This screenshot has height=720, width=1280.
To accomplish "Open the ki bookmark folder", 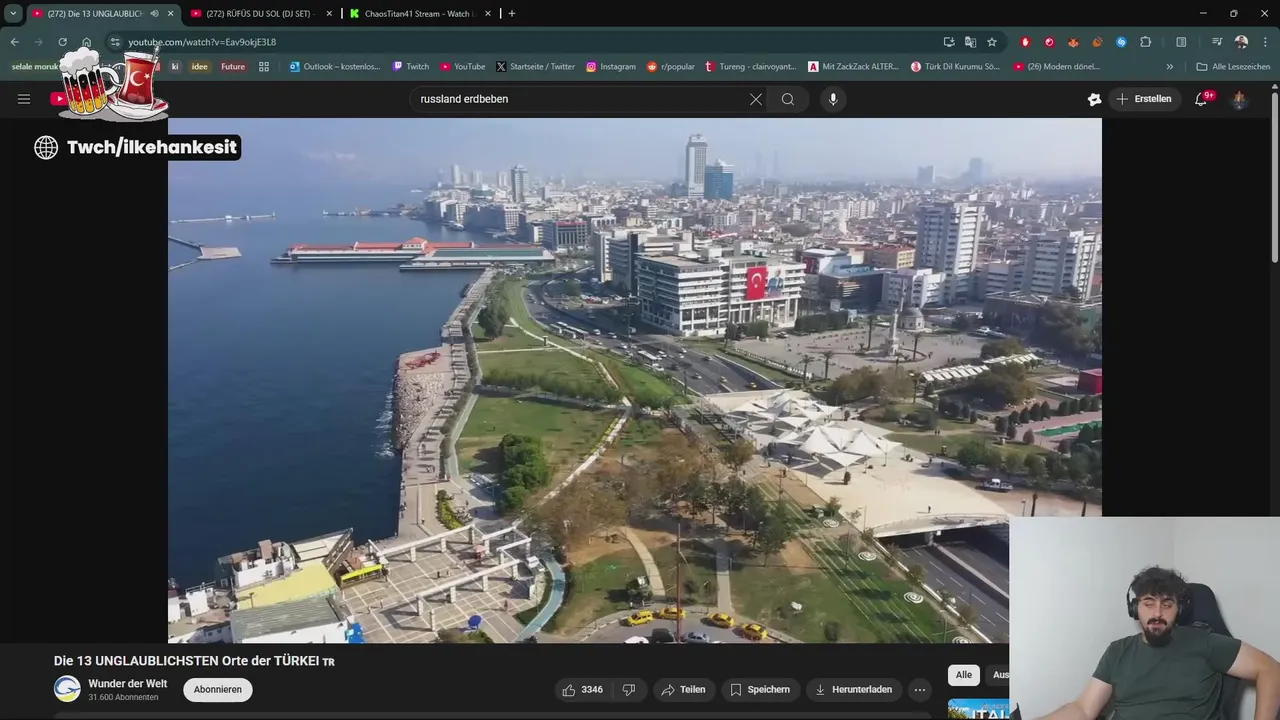I will [174, 67].
